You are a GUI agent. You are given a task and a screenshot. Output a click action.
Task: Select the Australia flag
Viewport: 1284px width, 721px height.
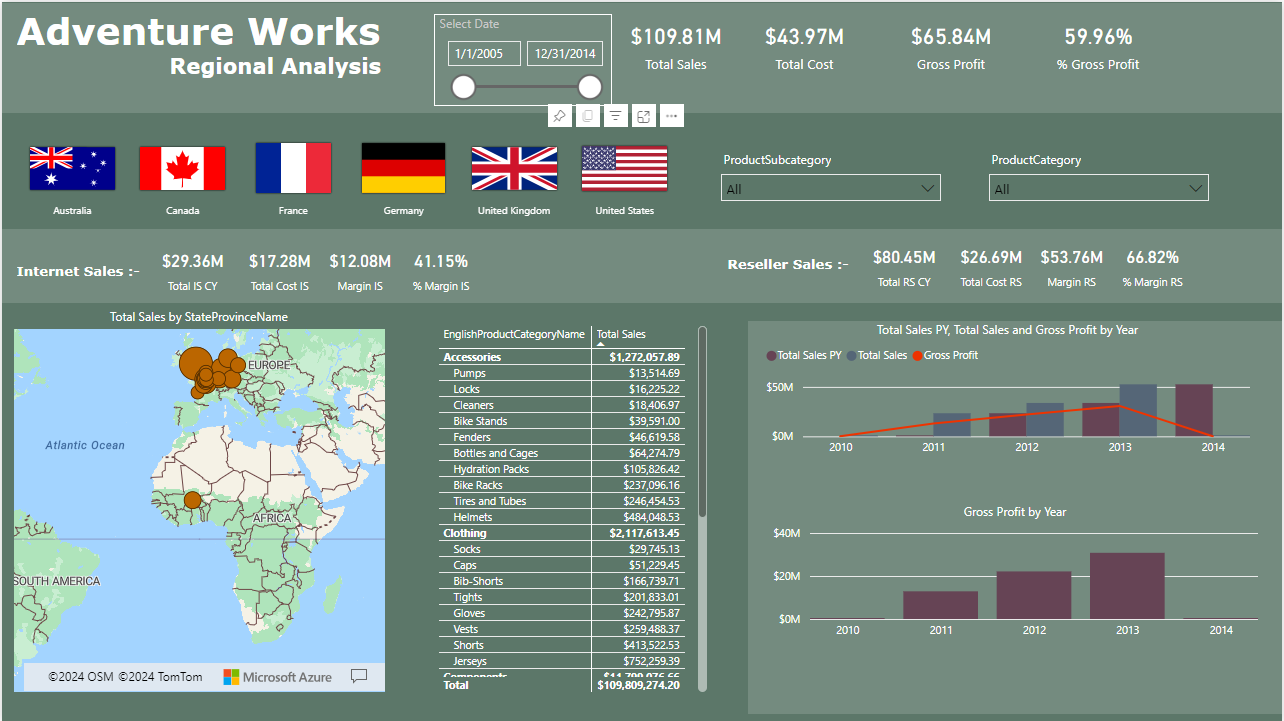coord(72,168)
